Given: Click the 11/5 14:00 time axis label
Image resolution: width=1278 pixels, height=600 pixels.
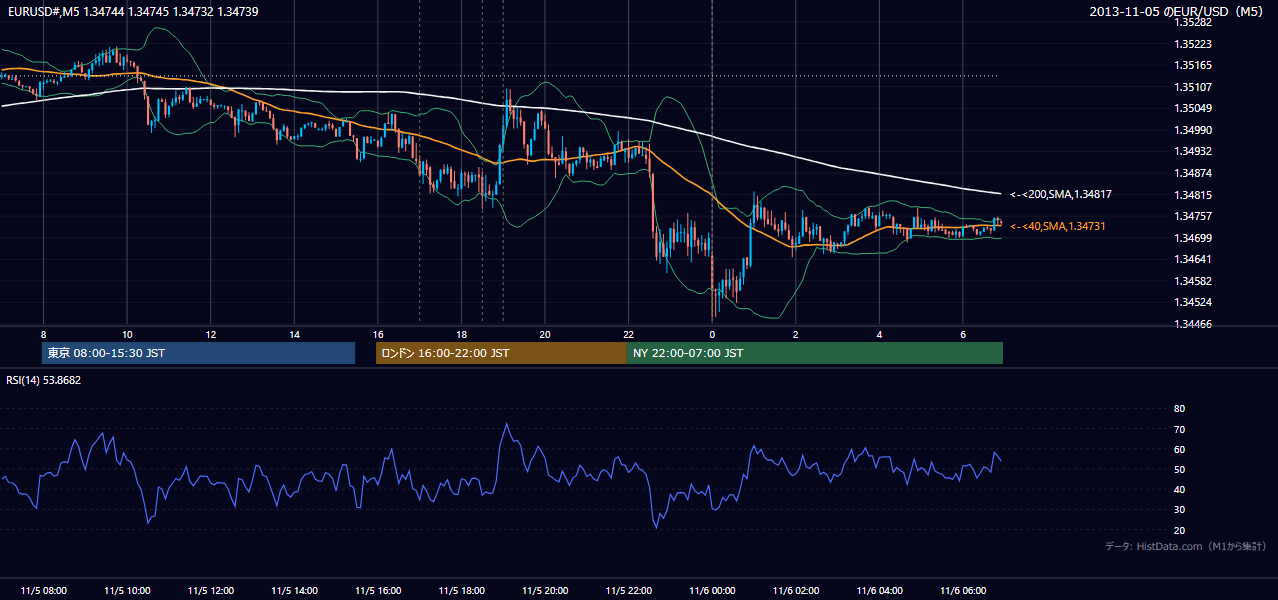Looking at the screenshot, I should click(x=294, y=590).
